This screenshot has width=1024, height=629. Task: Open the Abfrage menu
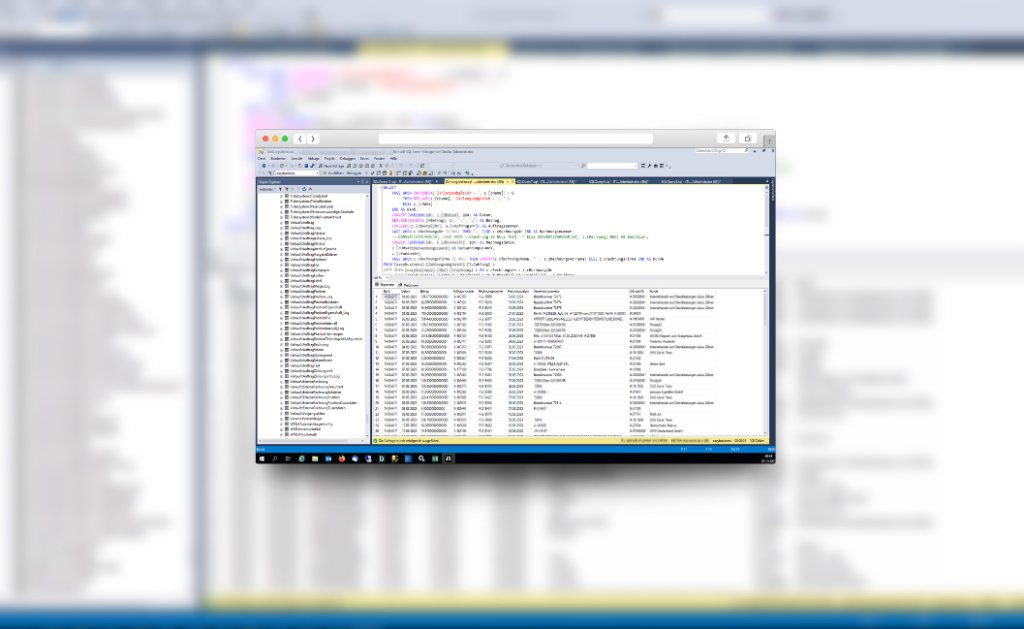(x=313, y=159)
